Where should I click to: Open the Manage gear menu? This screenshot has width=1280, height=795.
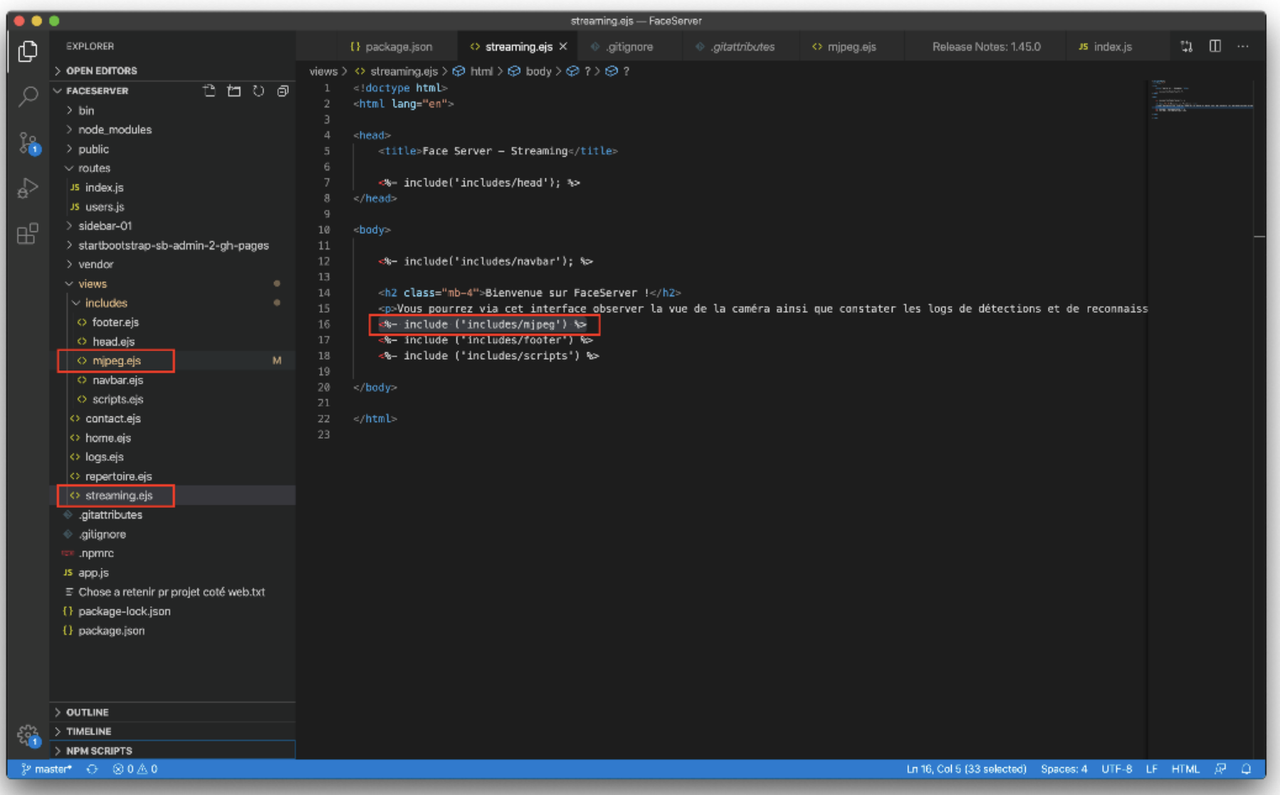point(28,736)
